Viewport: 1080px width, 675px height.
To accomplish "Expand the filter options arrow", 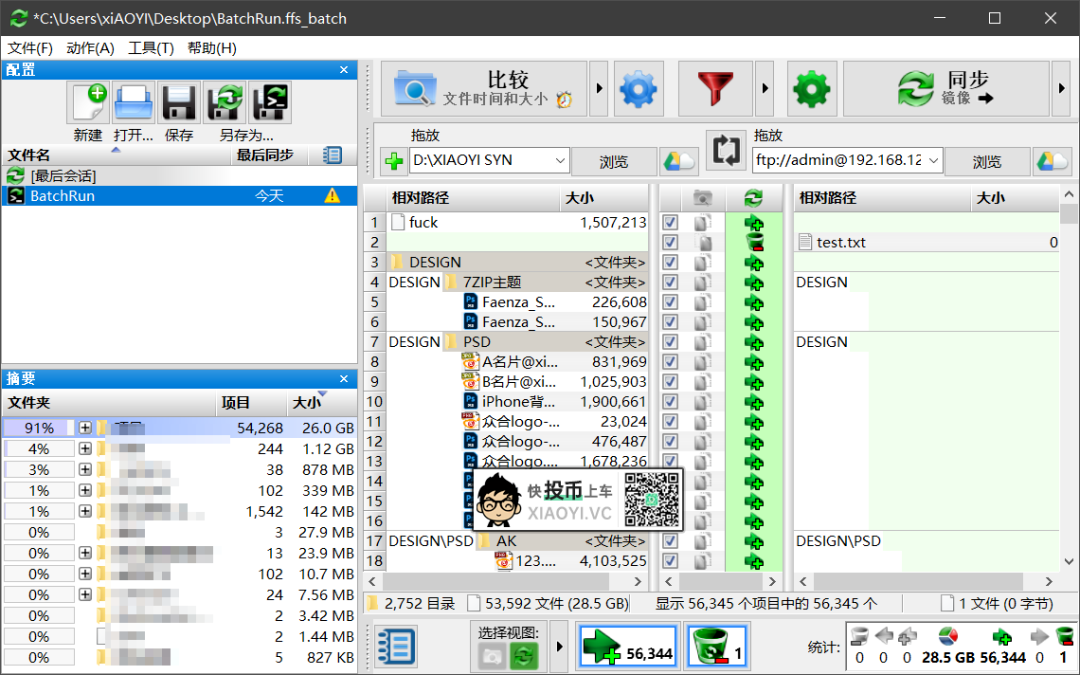I will click(765, 89).
